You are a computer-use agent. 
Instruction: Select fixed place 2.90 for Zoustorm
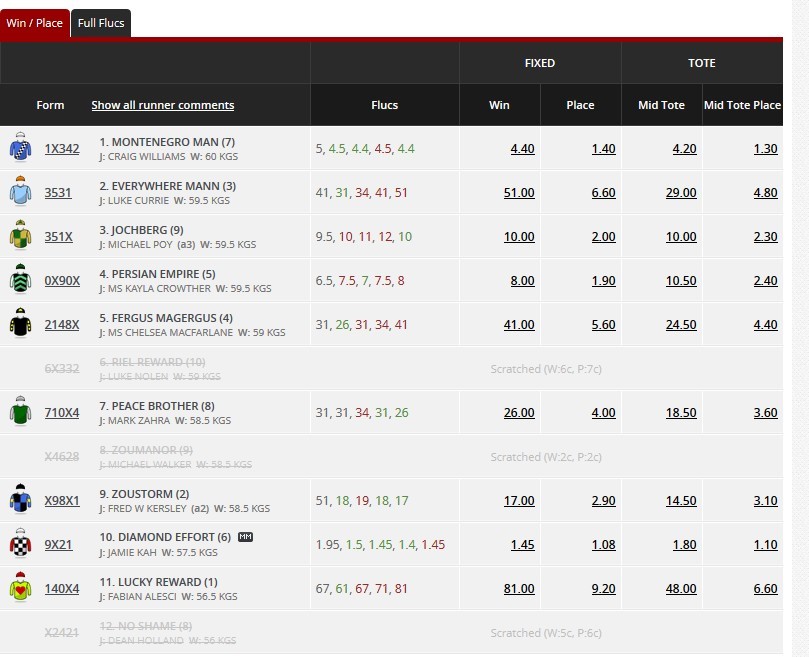click(x=603, y=501)
